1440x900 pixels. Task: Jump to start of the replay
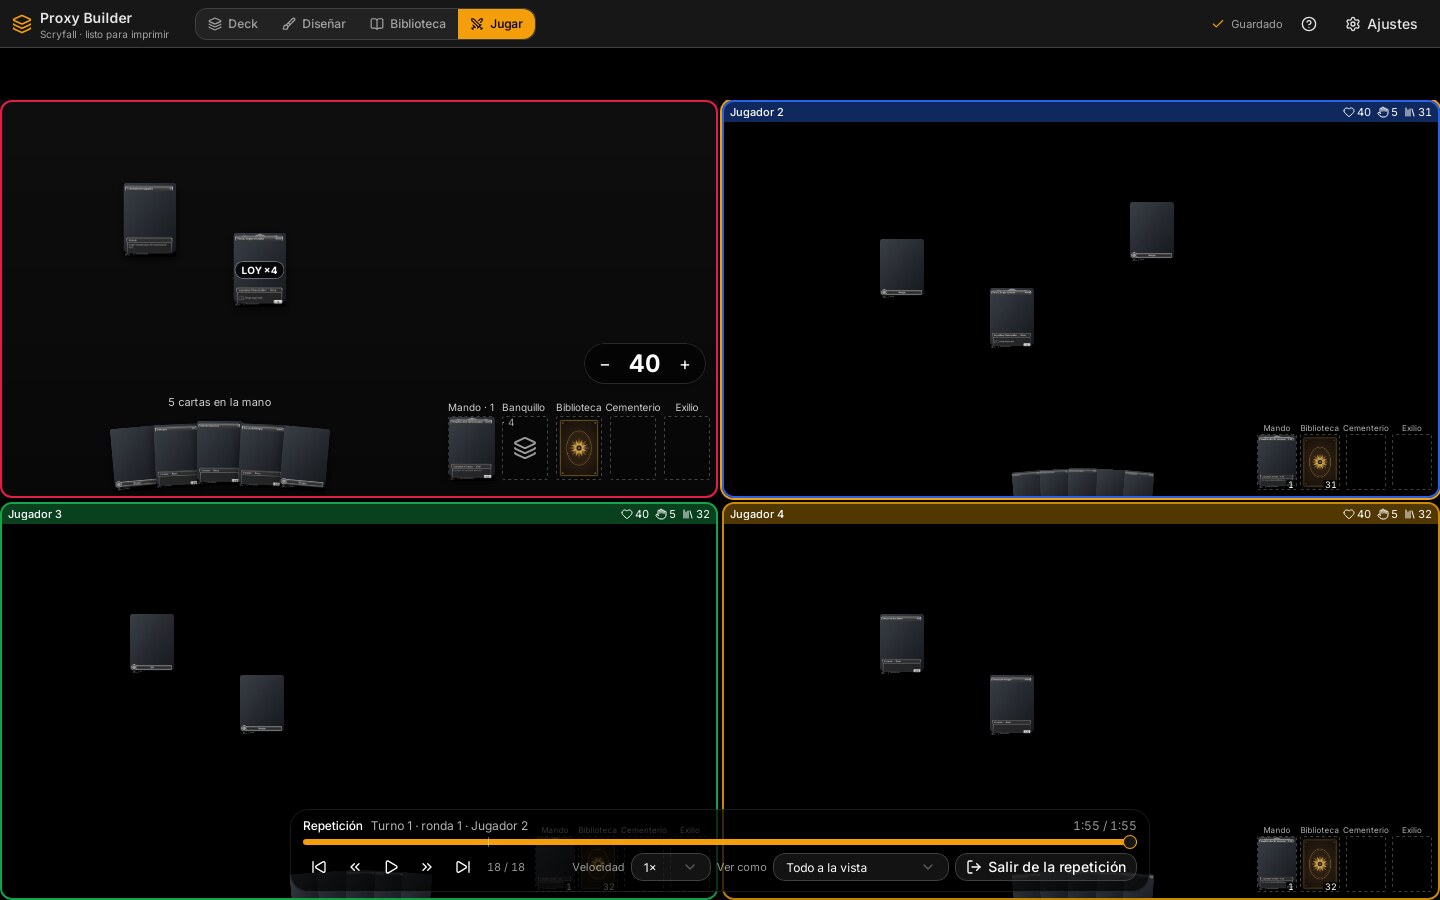click(x=319, y=867)
